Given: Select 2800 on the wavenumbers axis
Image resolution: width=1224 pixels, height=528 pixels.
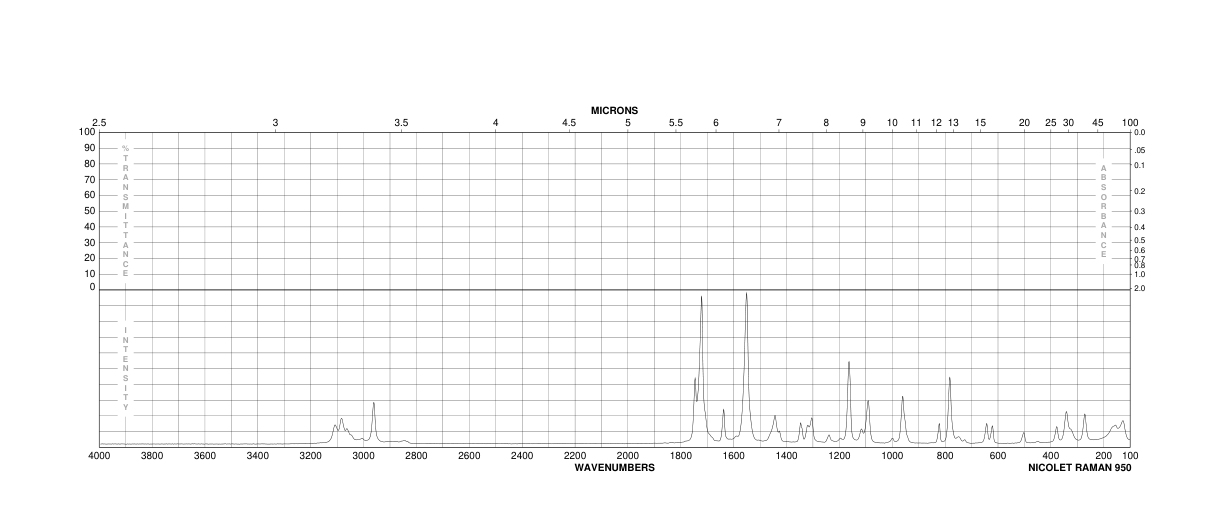Looking at the screenshot, I should point(416,456).
